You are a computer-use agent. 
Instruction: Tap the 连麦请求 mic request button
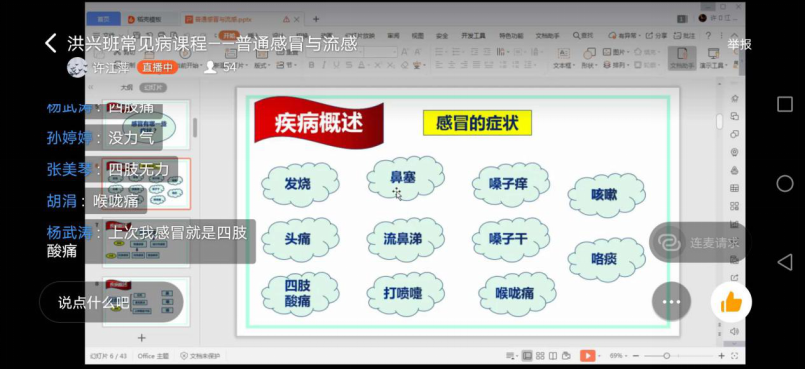699,242
